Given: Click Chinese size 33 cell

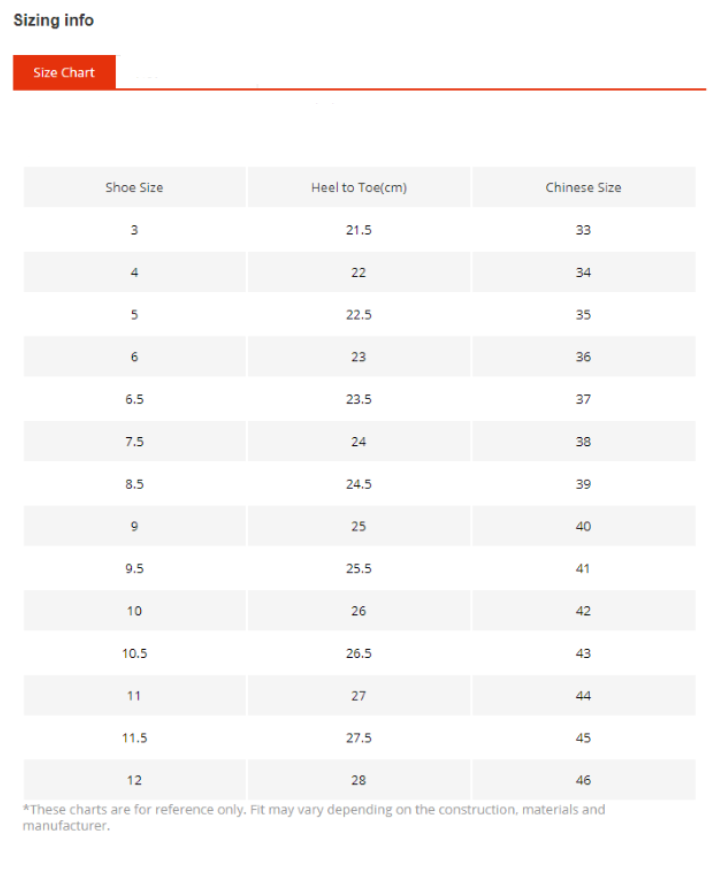Looking at the screenshot, I should pos(584,230).
